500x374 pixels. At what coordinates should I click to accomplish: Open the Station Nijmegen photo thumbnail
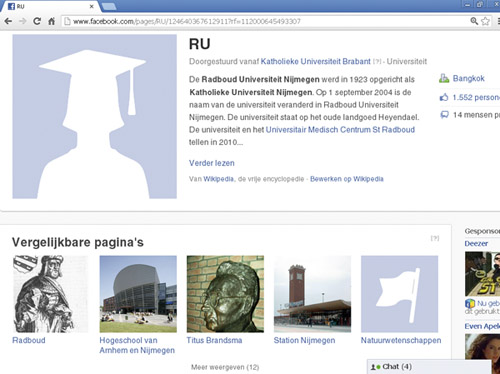[x=312, y=294]
